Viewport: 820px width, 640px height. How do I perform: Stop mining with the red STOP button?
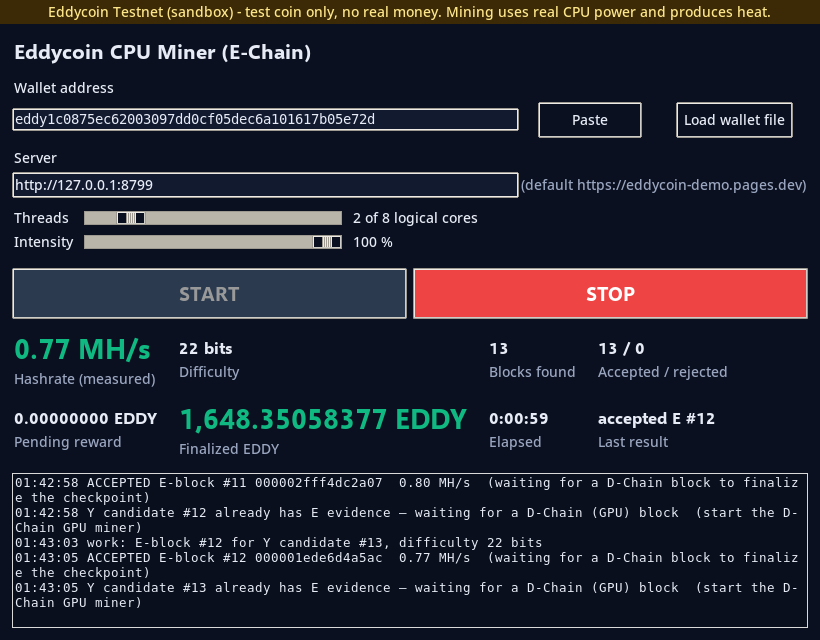click(x=610, y=294)
